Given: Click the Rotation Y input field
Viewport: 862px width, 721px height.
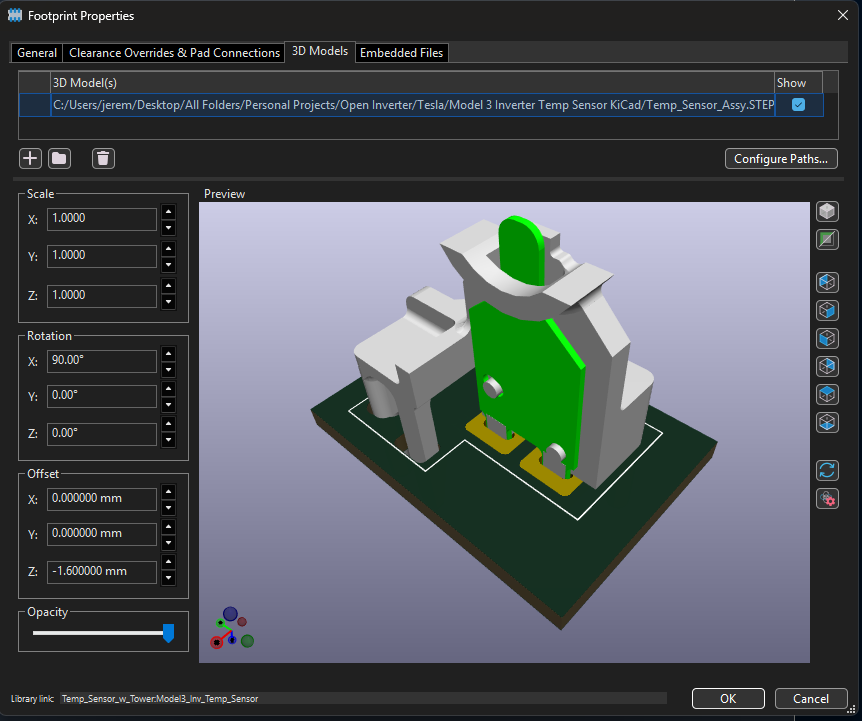Looking at the screenshot, I should (102, 397).
